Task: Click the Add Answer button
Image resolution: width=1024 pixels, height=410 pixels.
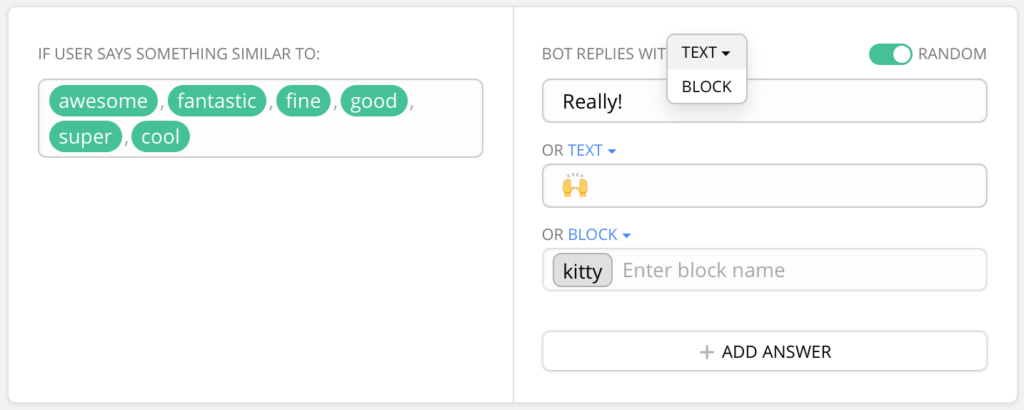Action: [x=764, y=351]
